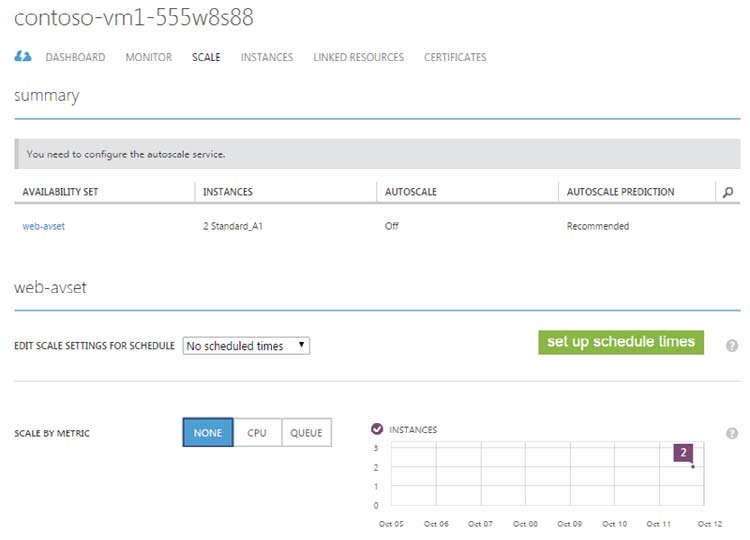Click help icon beside set up schedule times
This screenshot has height=540, width=750.
click(732, 345)
